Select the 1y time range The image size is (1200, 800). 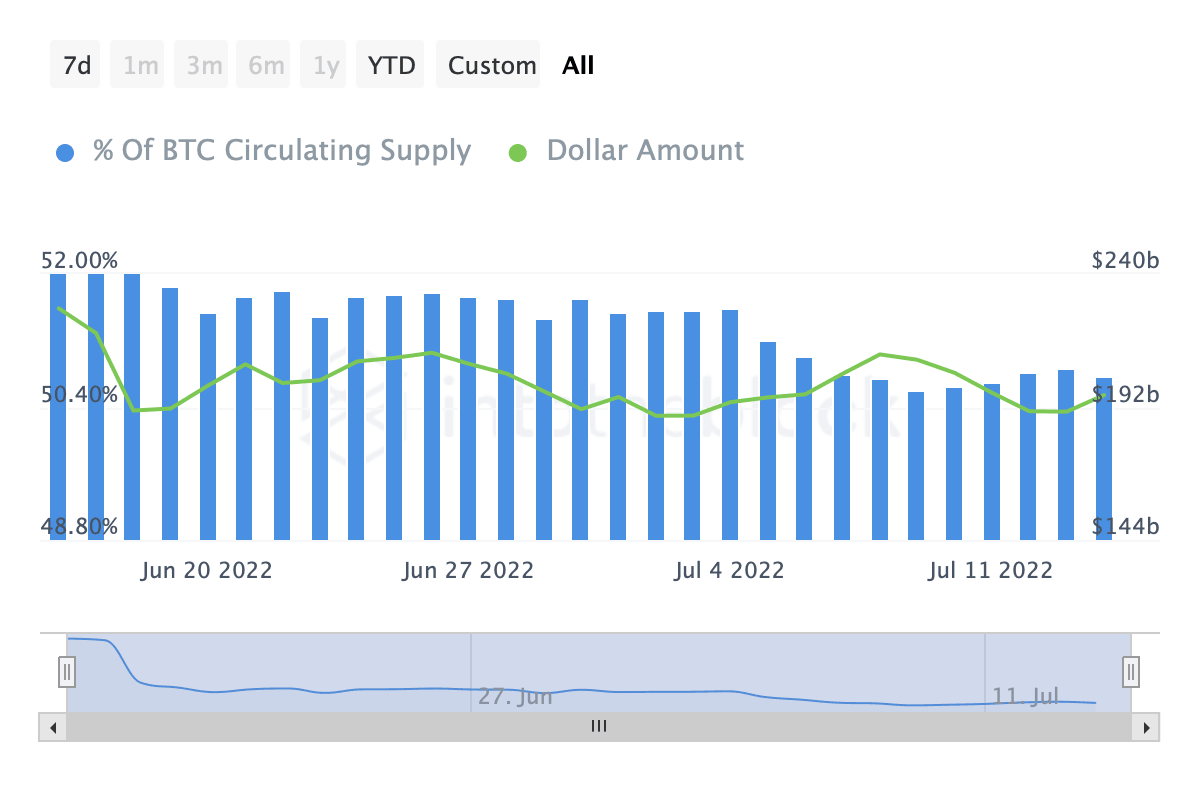tap(327, 66)
